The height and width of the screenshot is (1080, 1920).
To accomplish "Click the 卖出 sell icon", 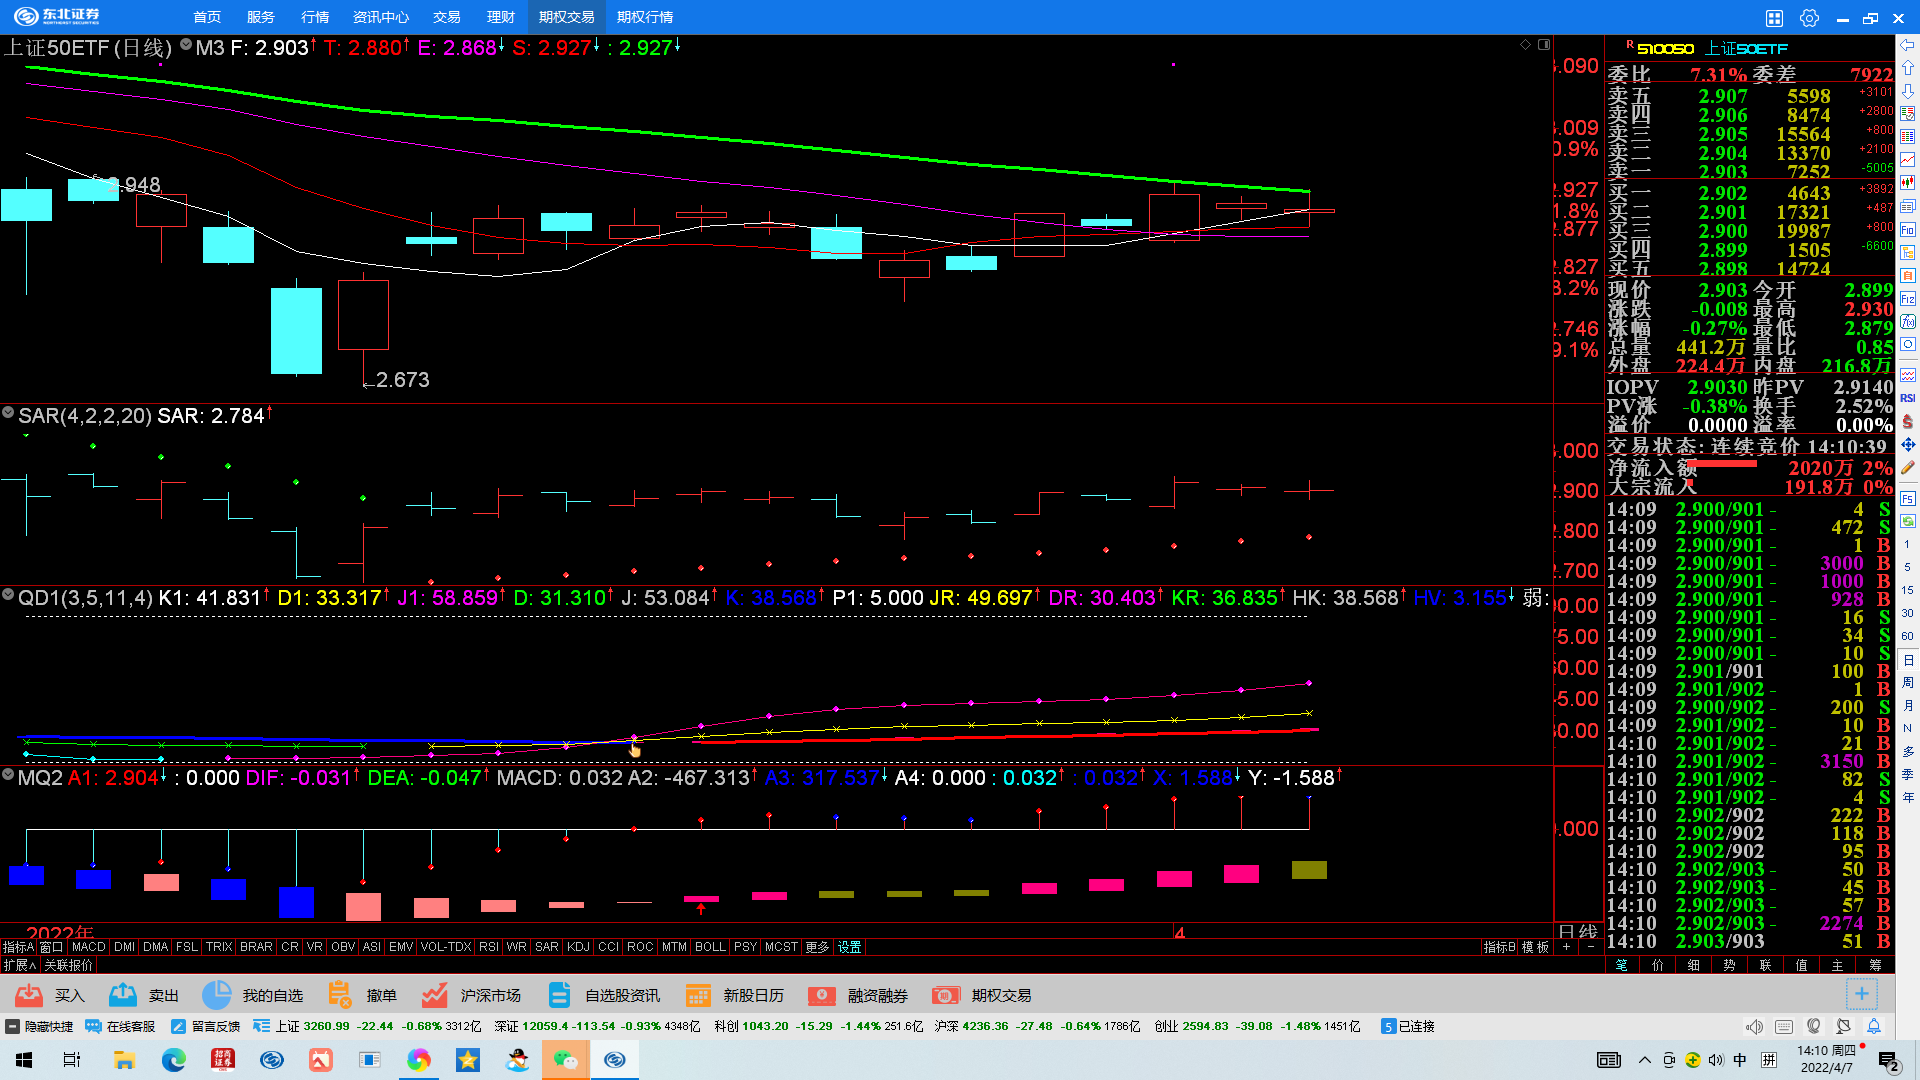I will (123, 995).
